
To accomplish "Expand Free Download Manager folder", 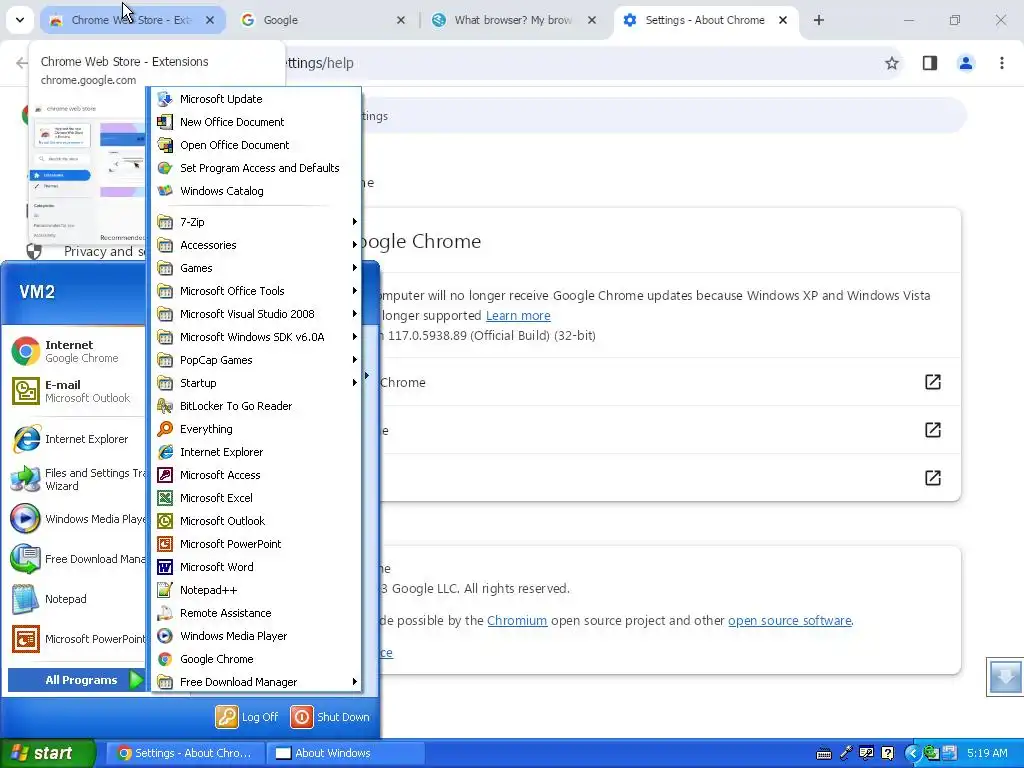I will [x=256, y=682].
